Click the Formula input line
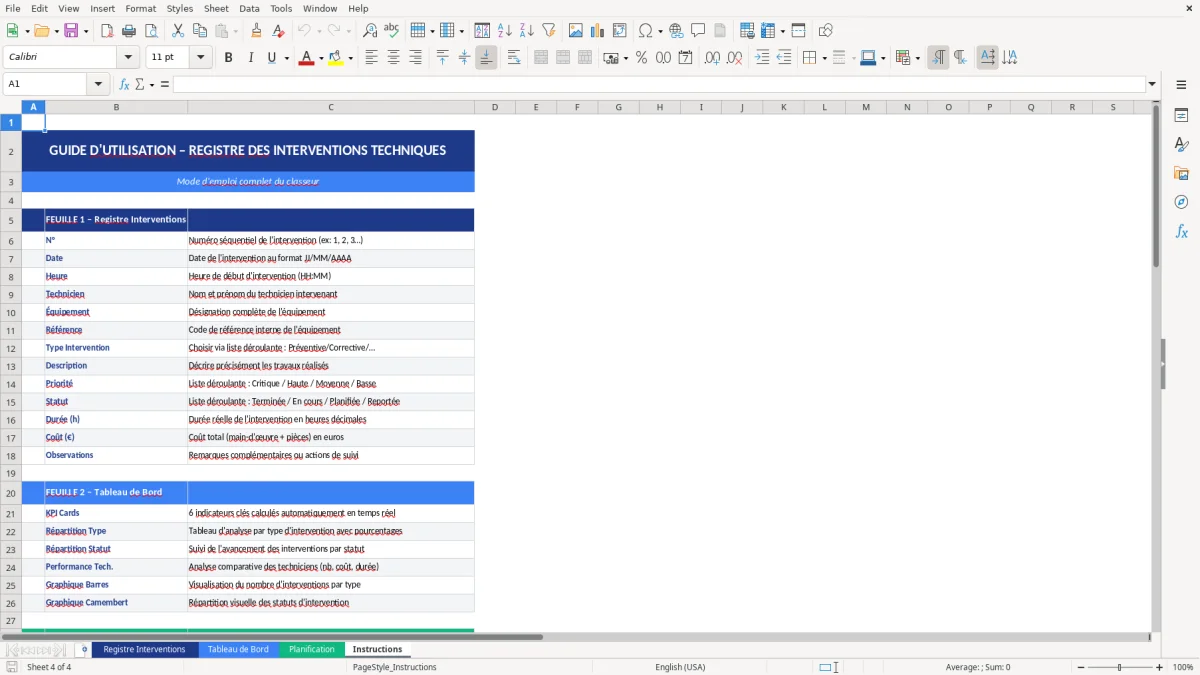This screenshot has height=675, width=1200. (x=659, y=84)
